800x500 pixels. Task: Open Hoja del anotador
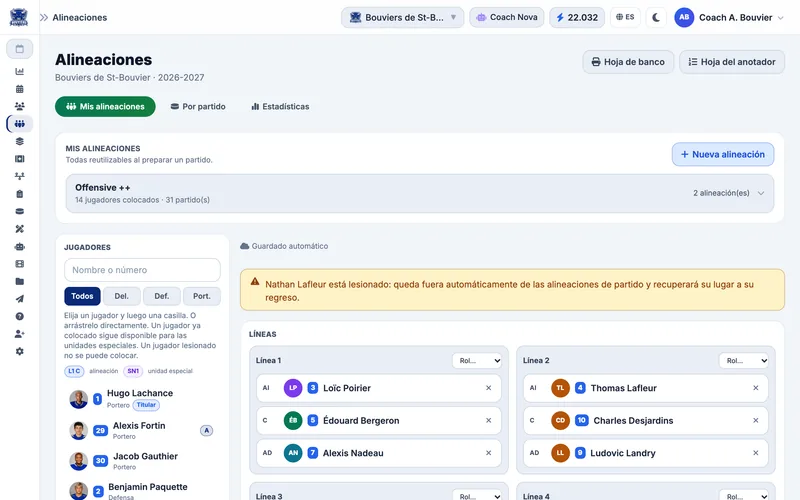732,62
